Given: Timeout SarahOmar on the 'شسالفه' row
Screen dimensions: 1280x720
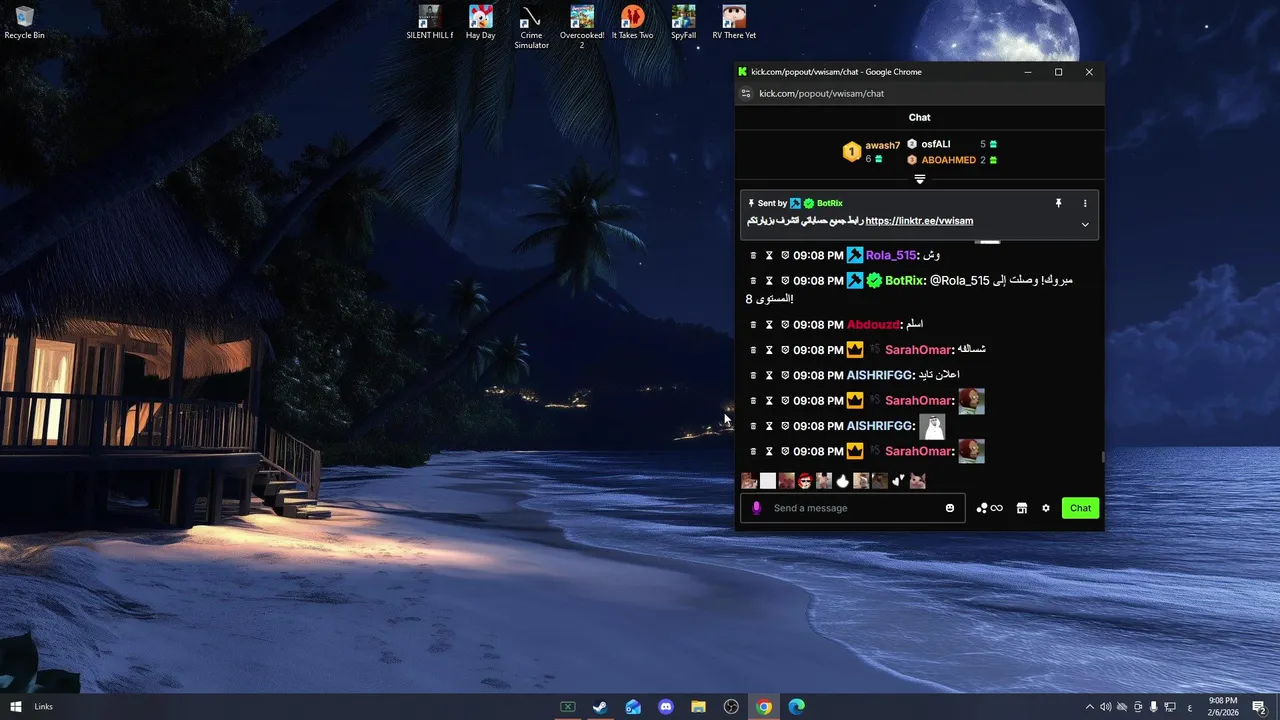Looking at the screenshot, I should (x=769, y=350).
